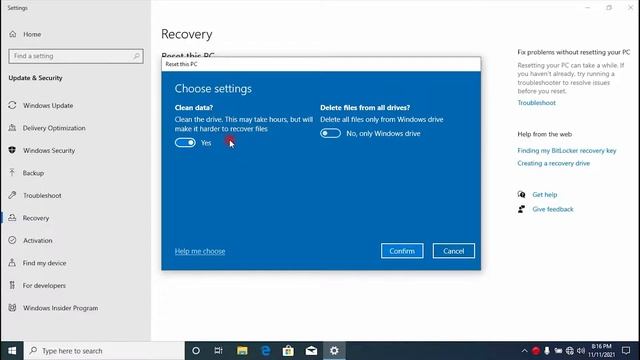Open Cortana from the taskbar circle icon
Image resolution: width=640 pixels, height=360 pixels.
coord(196,351)
